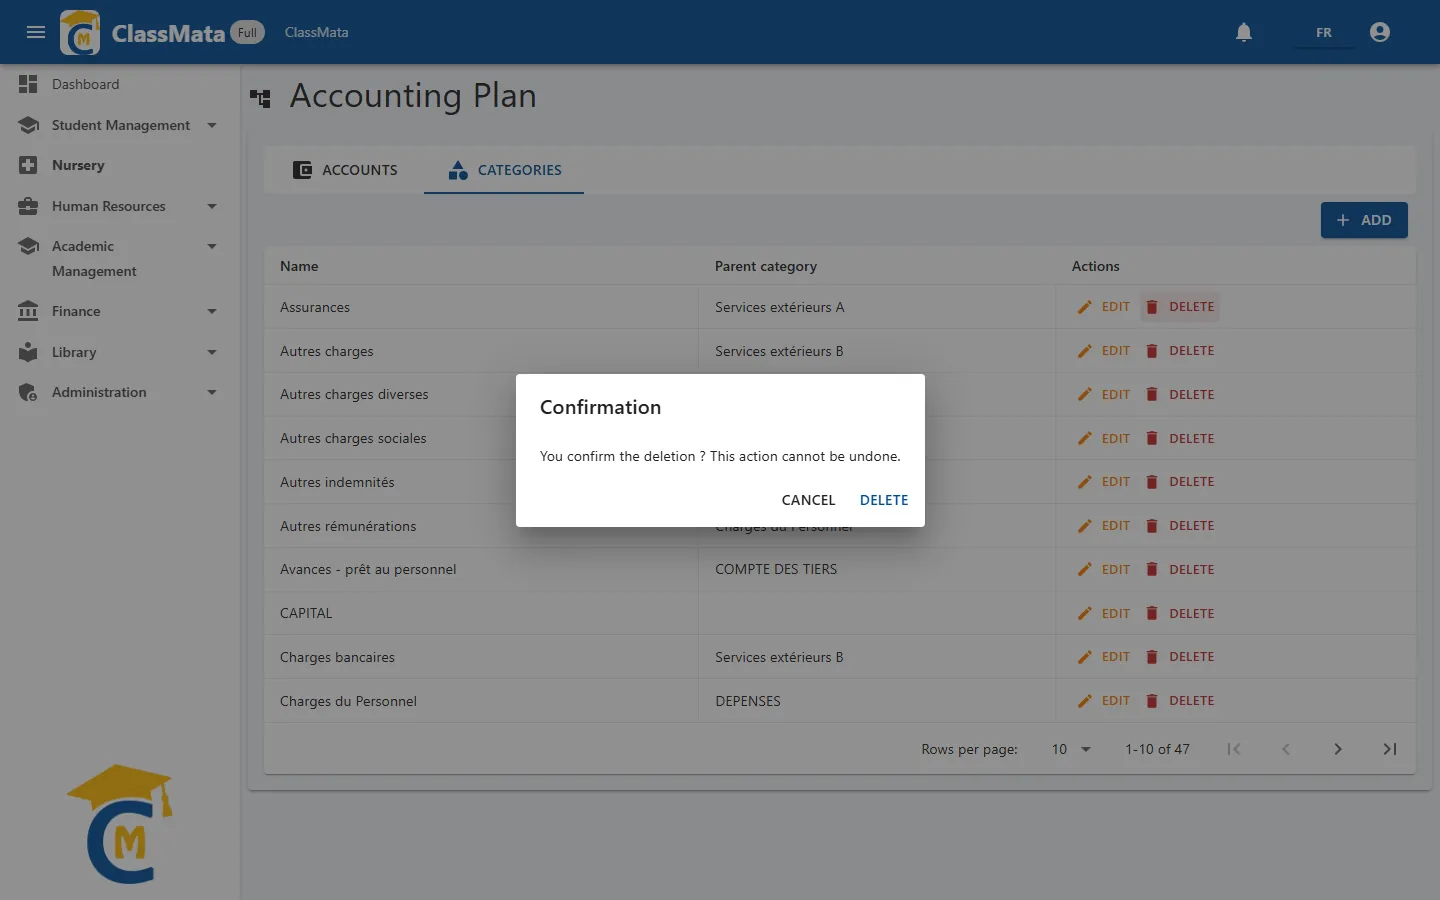The height and width of the screenshot is (900, 1440).
Task: Click the Administration shield icon
Action: tap(28, 392)
